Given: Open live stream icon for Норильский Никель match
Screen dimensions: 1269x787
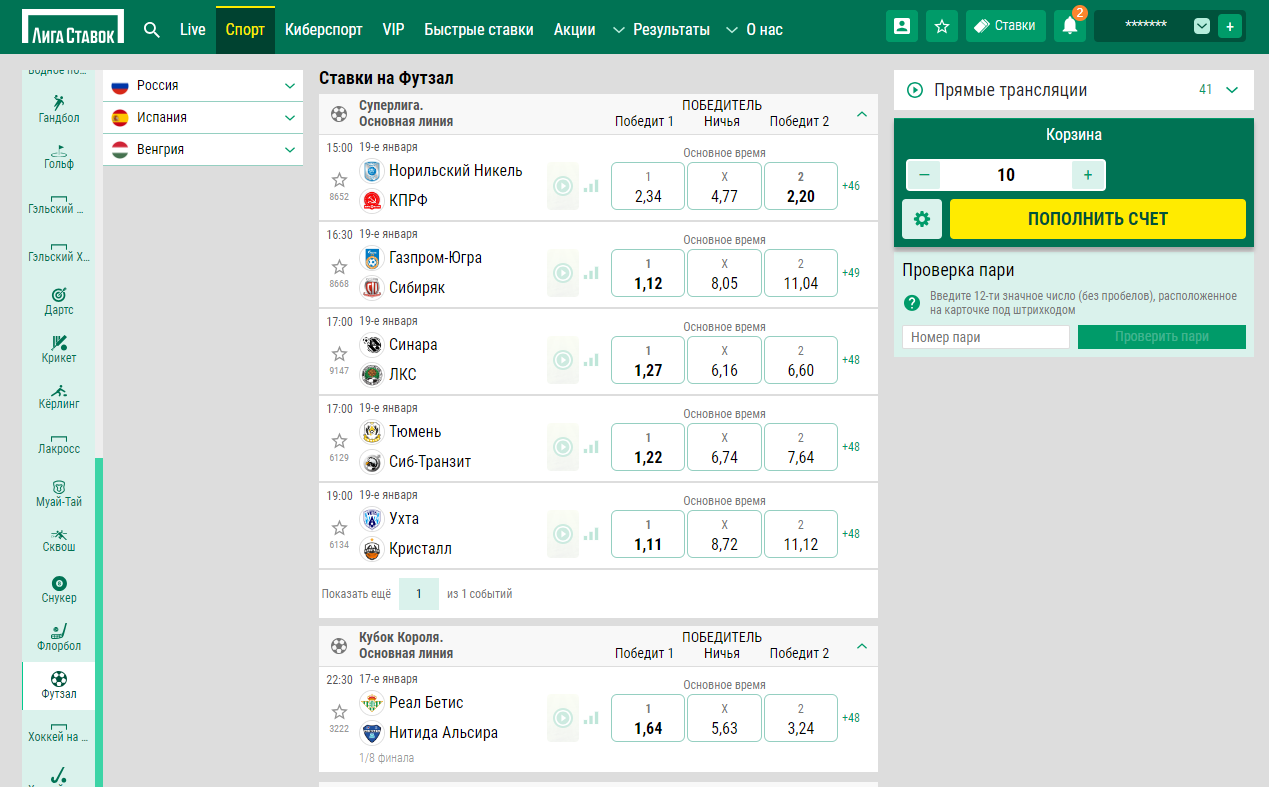Looking at the screenshot, I should [563, 186].
